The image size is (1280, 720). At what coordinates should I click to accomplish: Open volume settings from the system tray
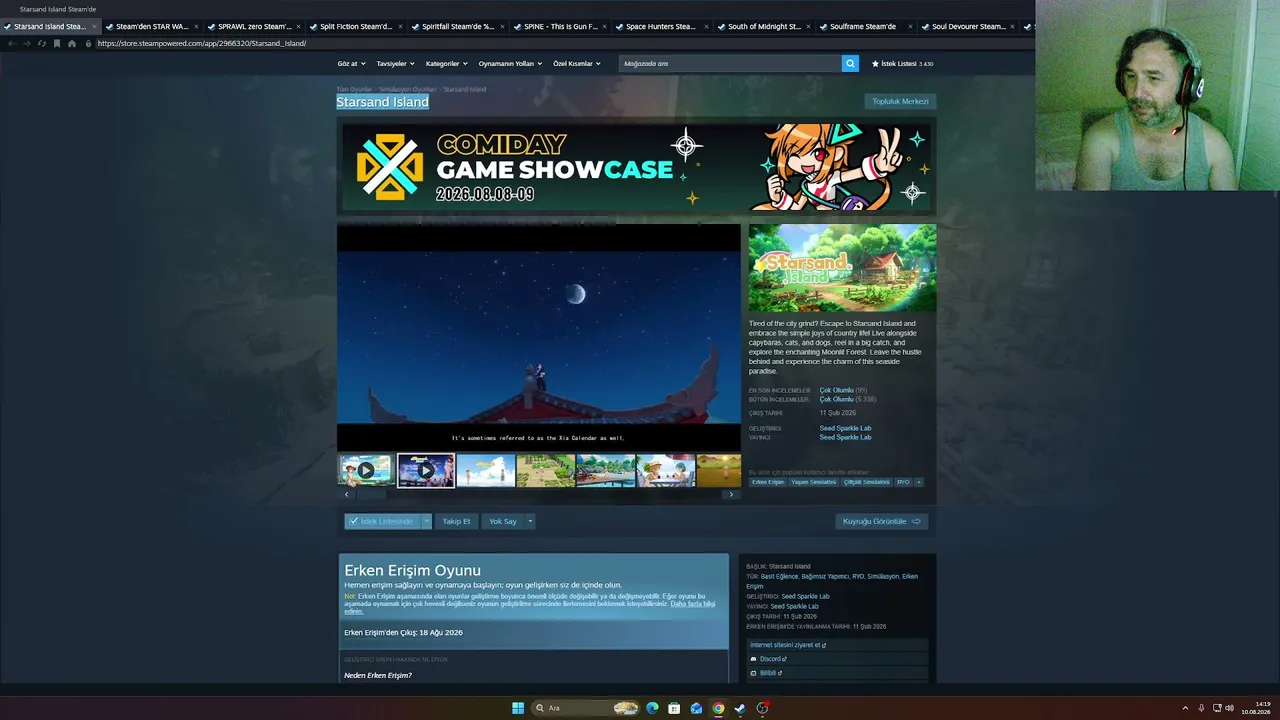[x=1229, y=708]
